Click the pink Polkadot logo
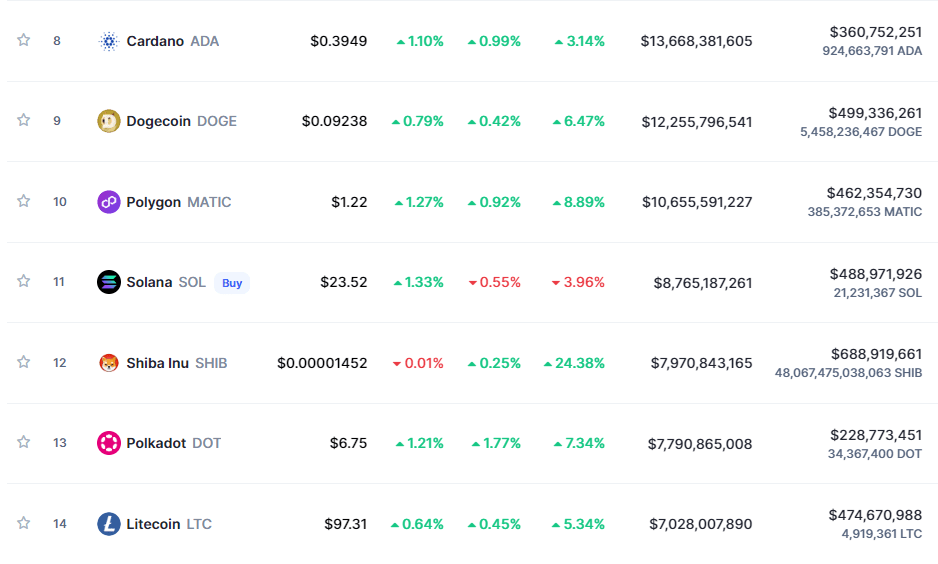 click(109, 443)
